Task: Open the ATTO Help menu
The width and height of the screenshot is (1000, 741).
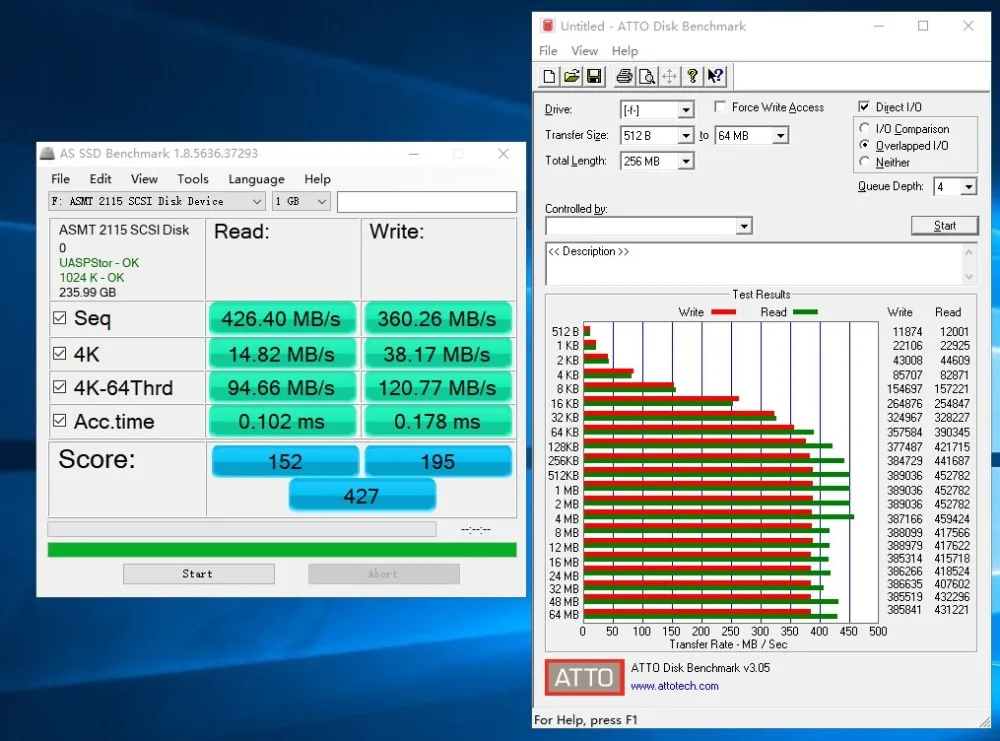Action: coord(624,51)
